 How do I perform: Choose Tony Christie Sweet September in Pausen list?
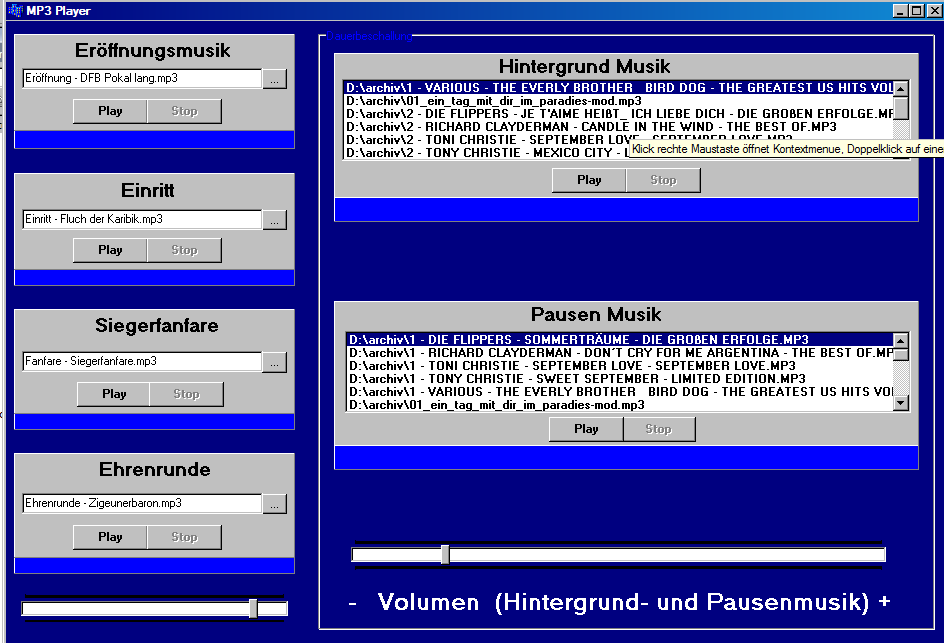click(x=575, y=379)
